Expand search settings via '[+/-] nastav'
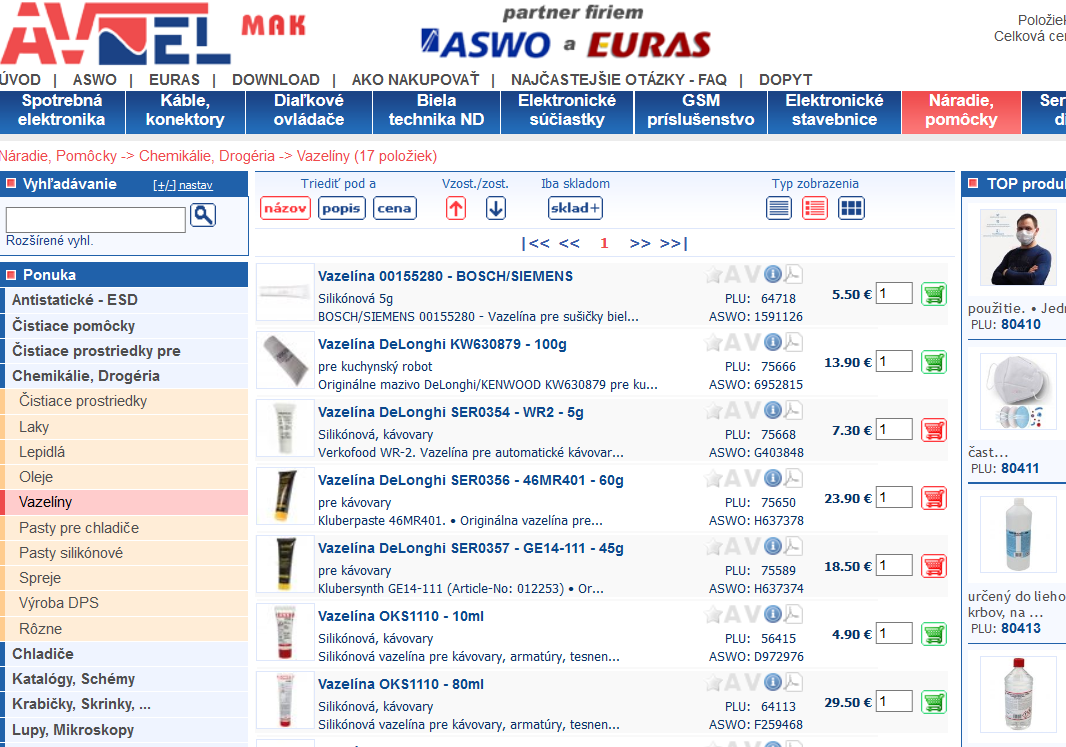The width and height of the screenshot is (1066, 747). (x=182, y=185)
